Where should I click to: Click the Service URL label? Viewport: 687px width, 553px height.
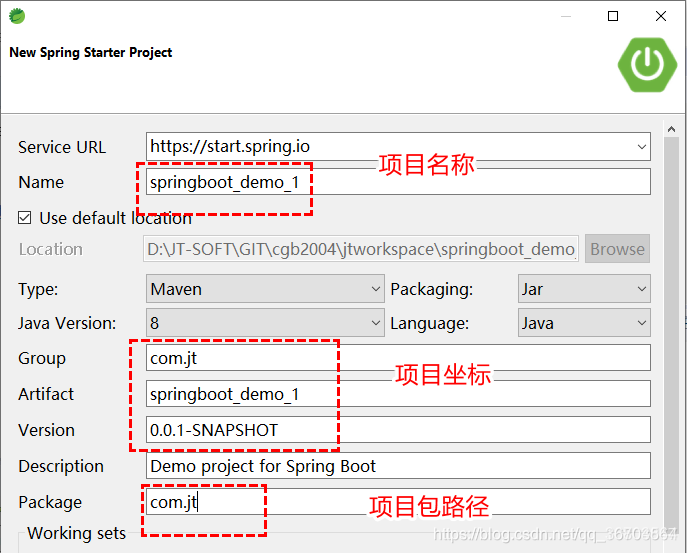tap(62, 147)
